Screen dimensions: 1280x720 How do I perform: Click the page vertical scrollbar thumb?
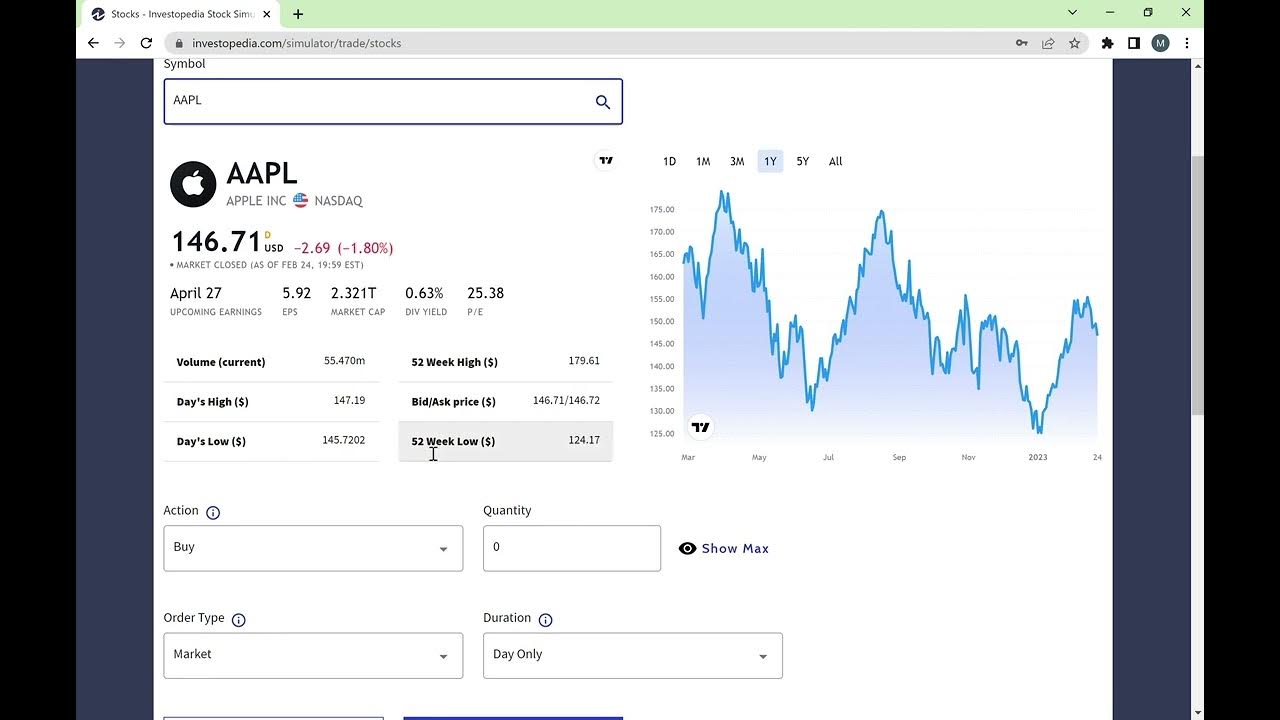click(1197, 285)
